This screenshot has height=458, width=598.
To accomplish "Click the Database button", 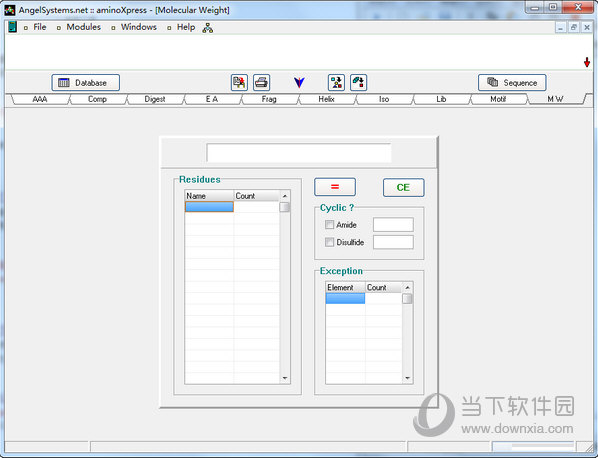I will coord(85,83).
